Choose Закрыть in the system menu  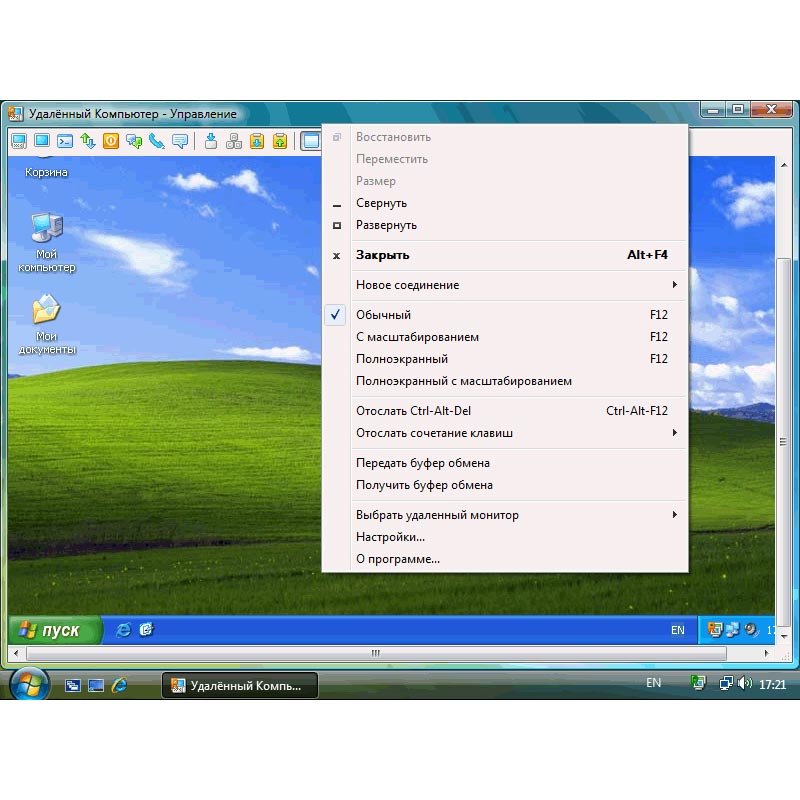pos(505,255)
